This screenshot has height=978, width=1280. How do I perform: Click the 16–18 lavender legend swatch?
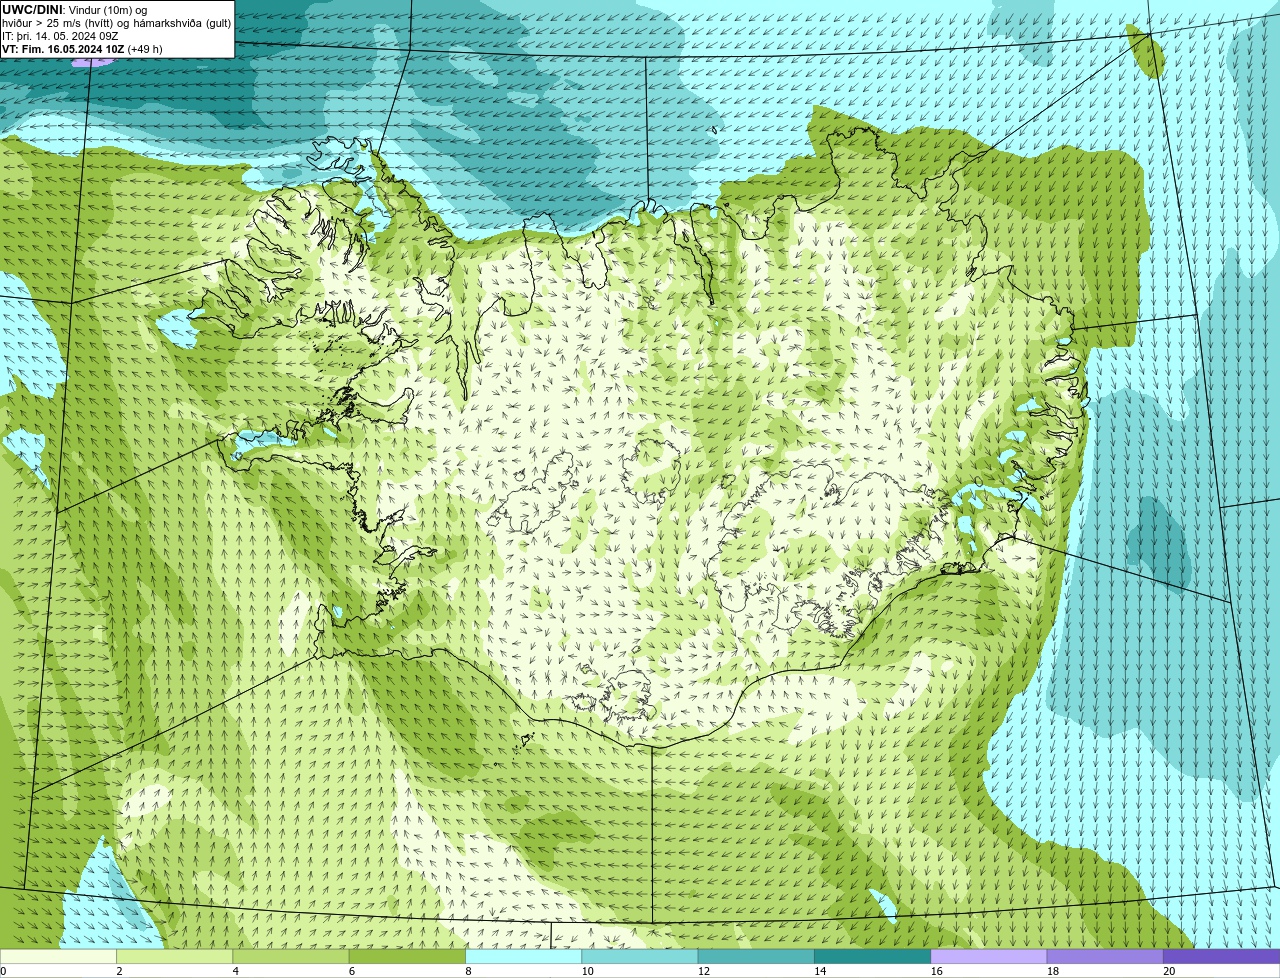(989, 956)
